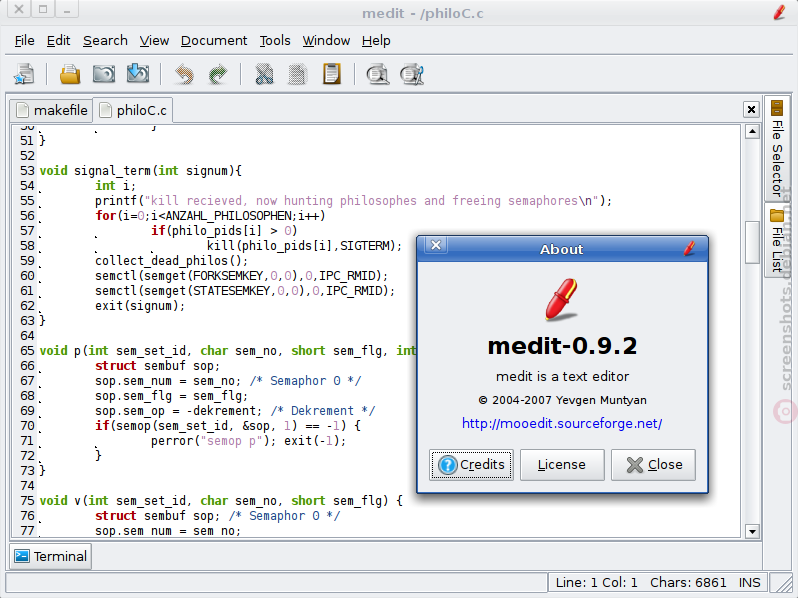Click the perror("semop p") line
This screenshot has height=598, width=798.
tap(248, 441)
